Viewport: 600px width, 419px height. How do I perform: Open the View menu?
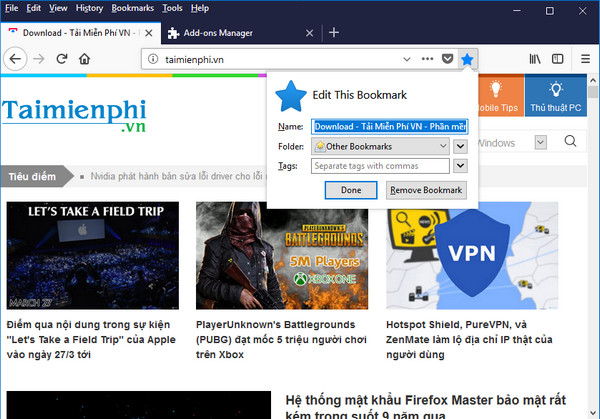(58, 8)
